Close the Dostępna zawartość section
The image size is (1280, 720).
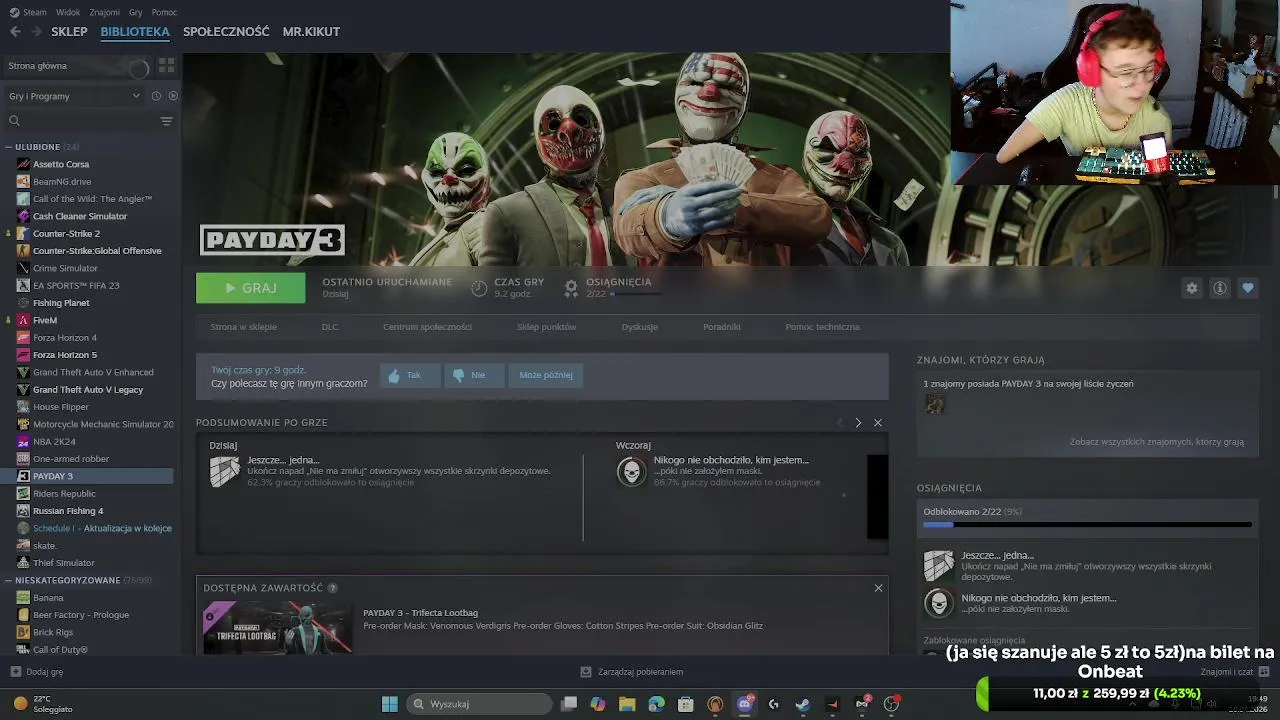[878, 588]
